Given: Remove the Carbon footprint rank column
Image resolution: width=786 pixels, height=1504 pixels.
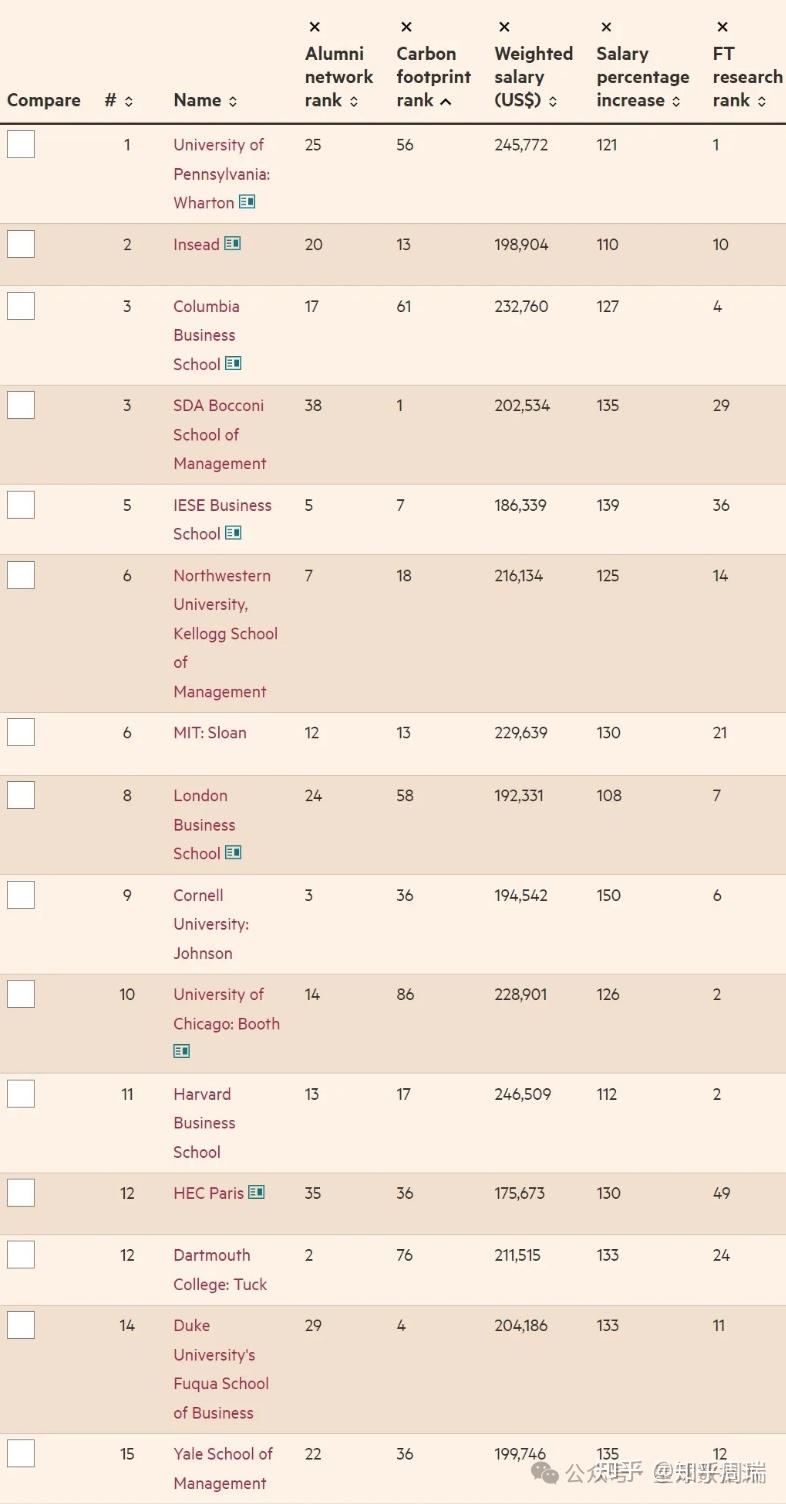Looking at the screenshot, I should tap(406, 27).
